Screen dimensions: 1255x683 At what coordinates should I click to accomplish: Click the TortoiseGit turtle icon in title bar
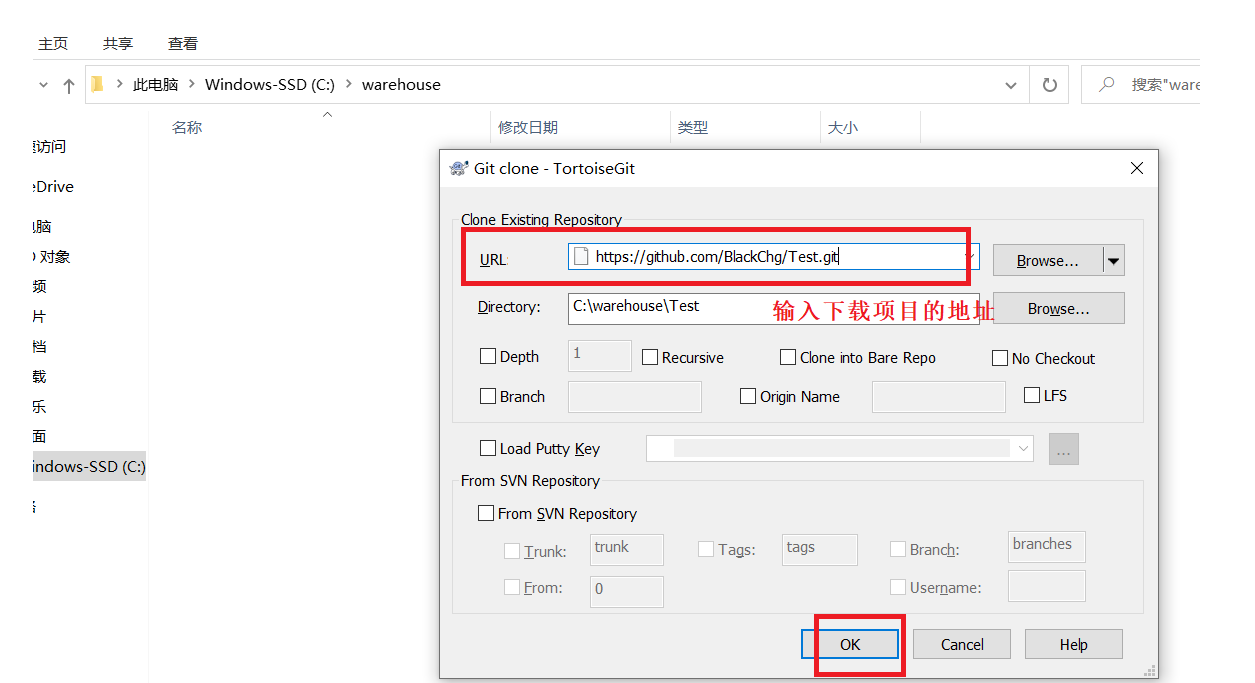click(459, 168)
